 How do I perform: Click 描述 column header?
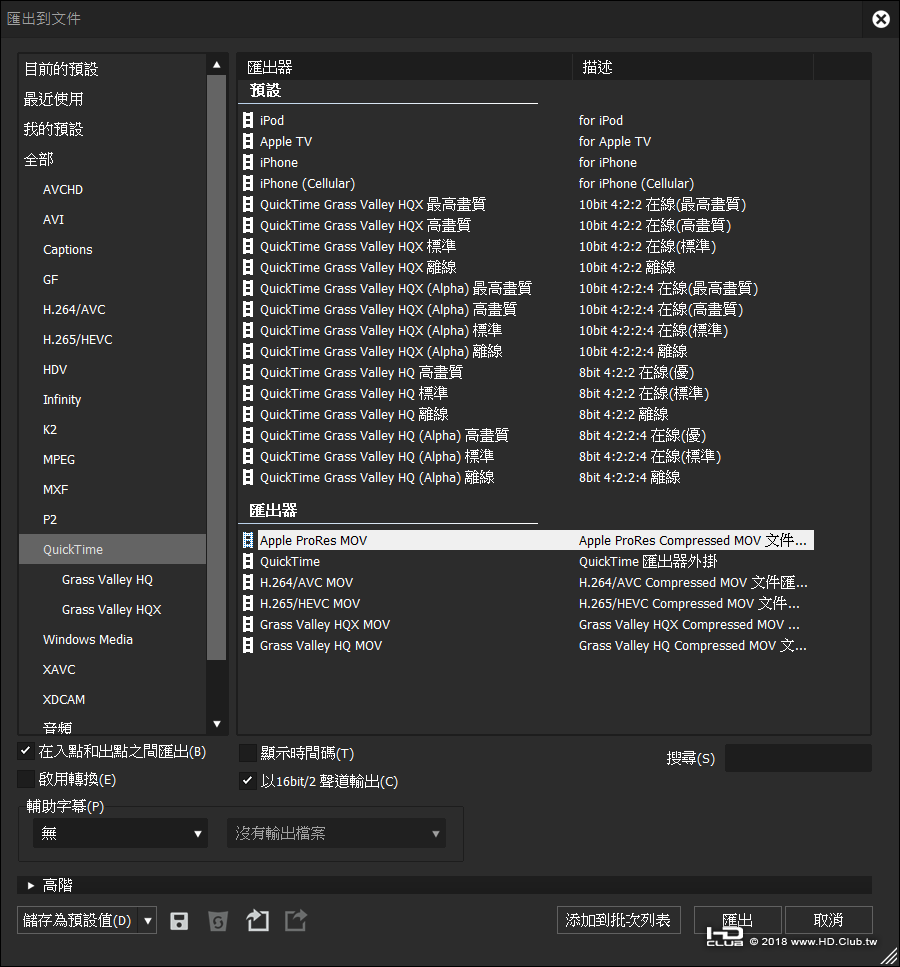point(693,67)
